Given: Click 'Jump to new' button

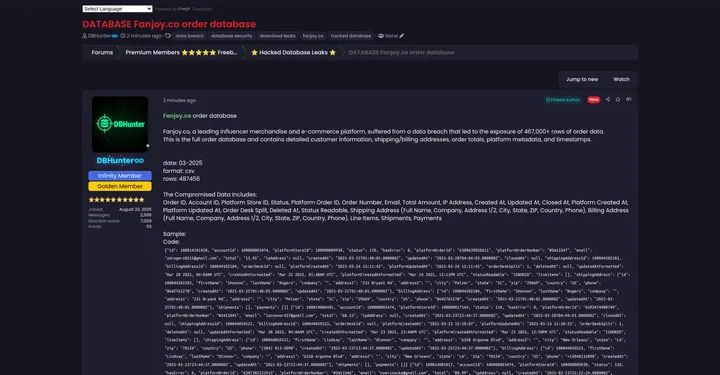Looking at the screenshot, I should [x=582, y=79].
